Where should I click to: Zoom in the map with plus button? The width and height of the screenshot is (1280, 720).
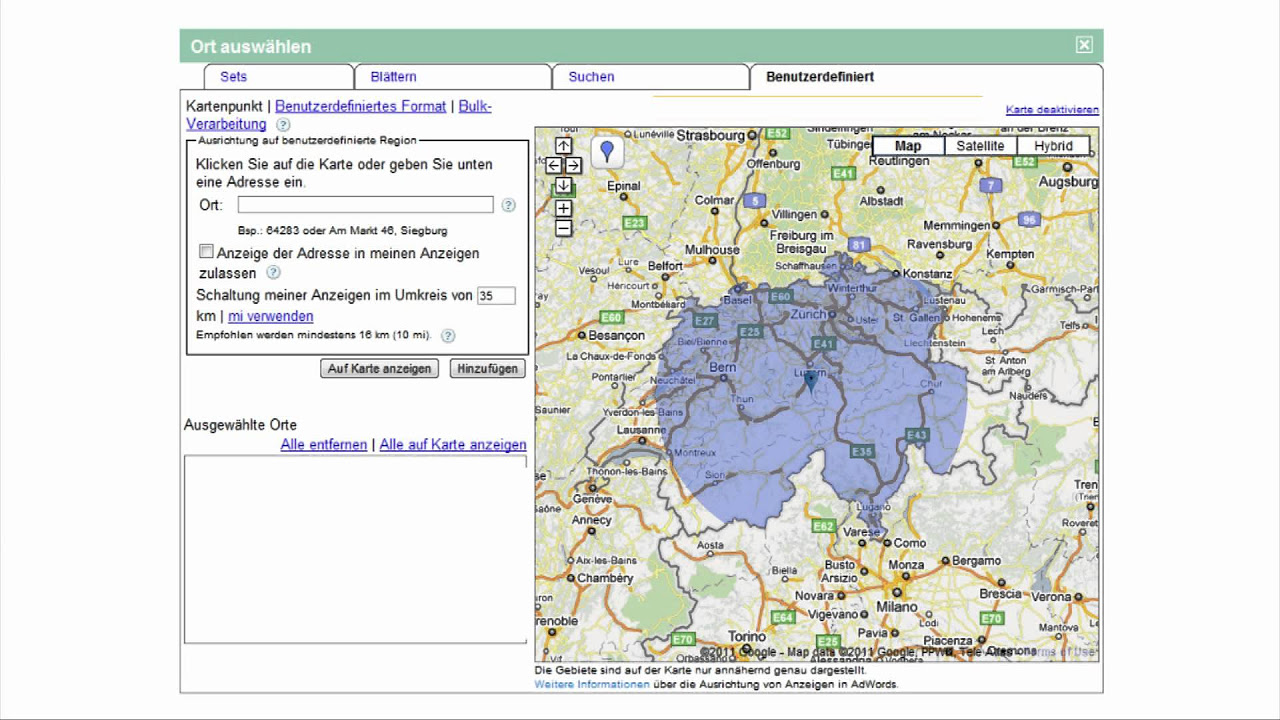(563, 208)
